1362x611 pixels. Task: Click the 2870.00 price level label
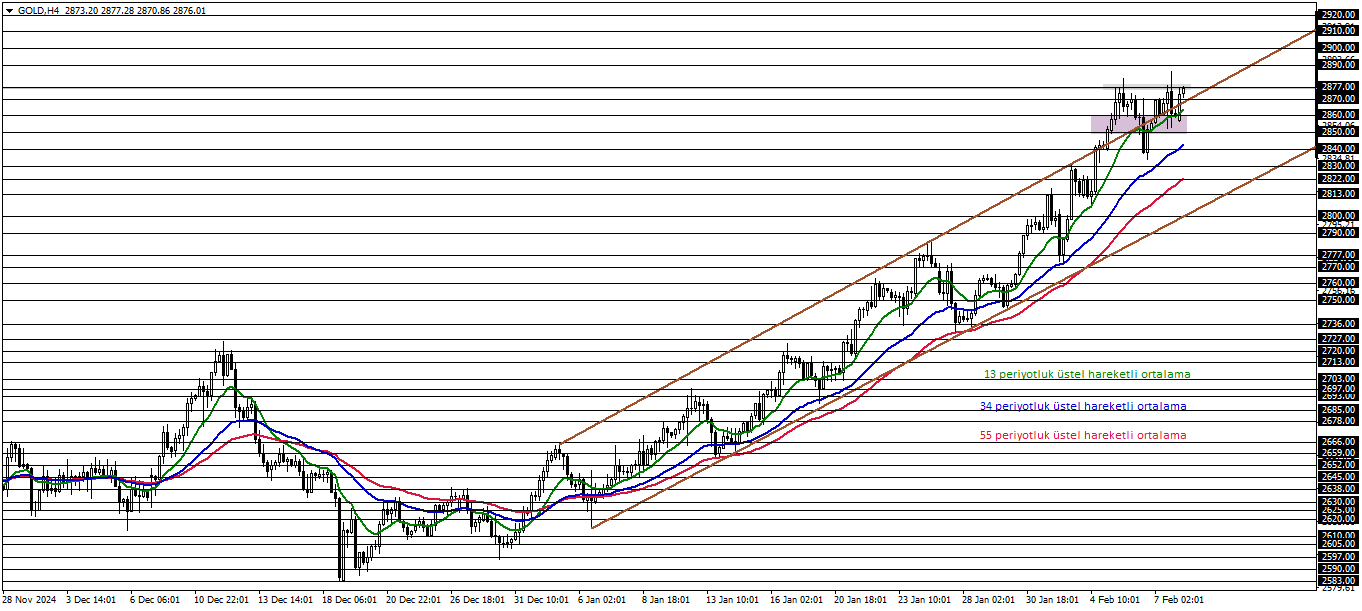[x=1338, y=99]
